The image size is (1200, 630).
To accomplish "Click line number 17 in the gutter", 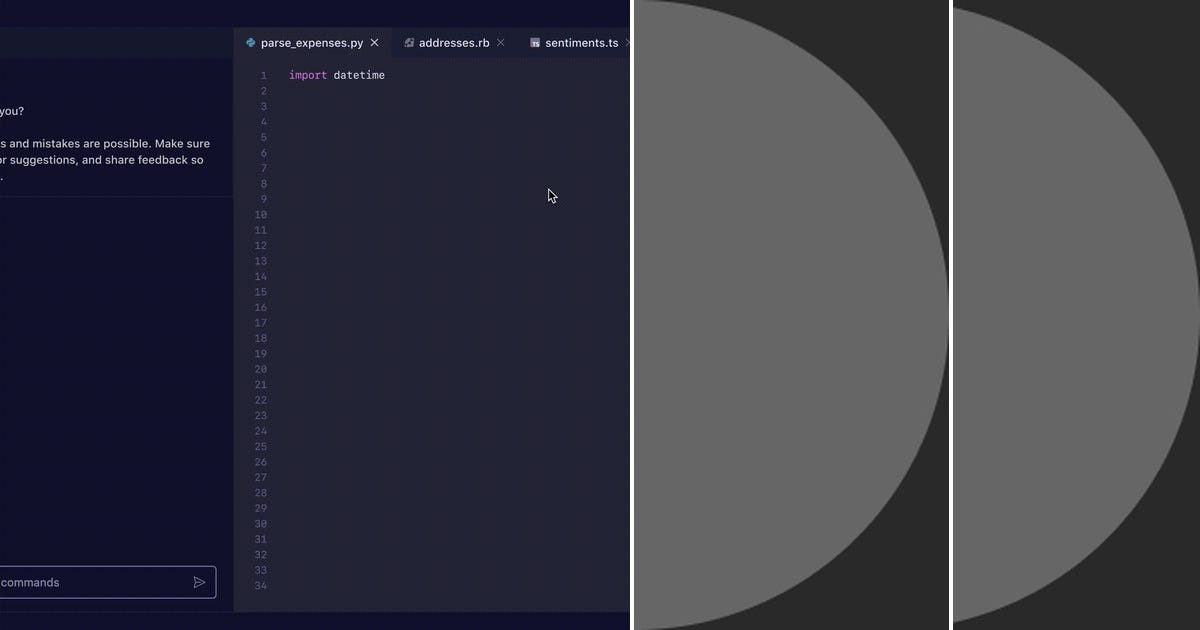I will coord(260,322).
